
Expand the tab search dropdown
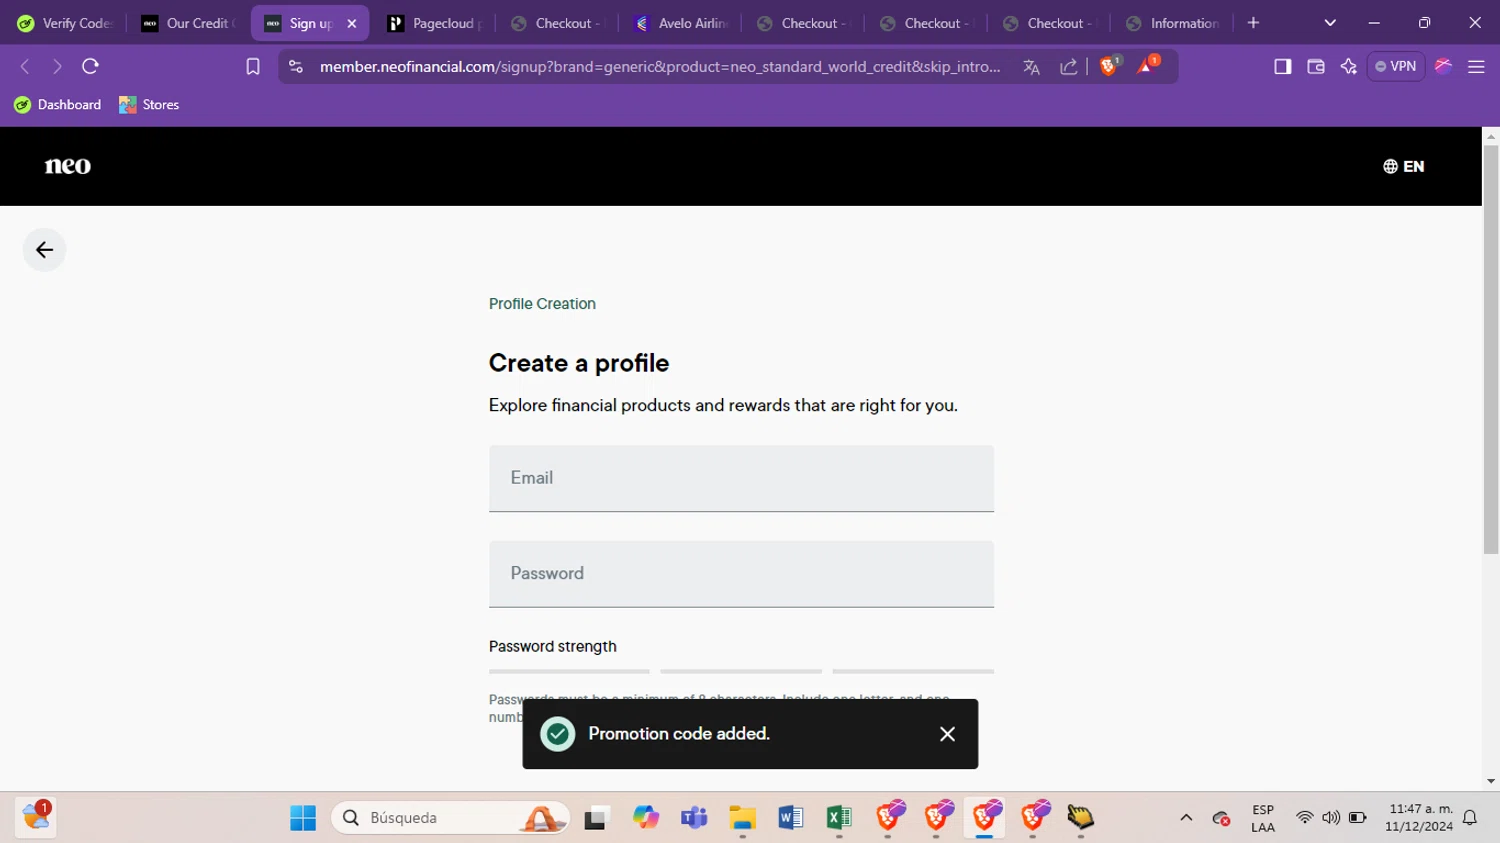coord(1330,23)
